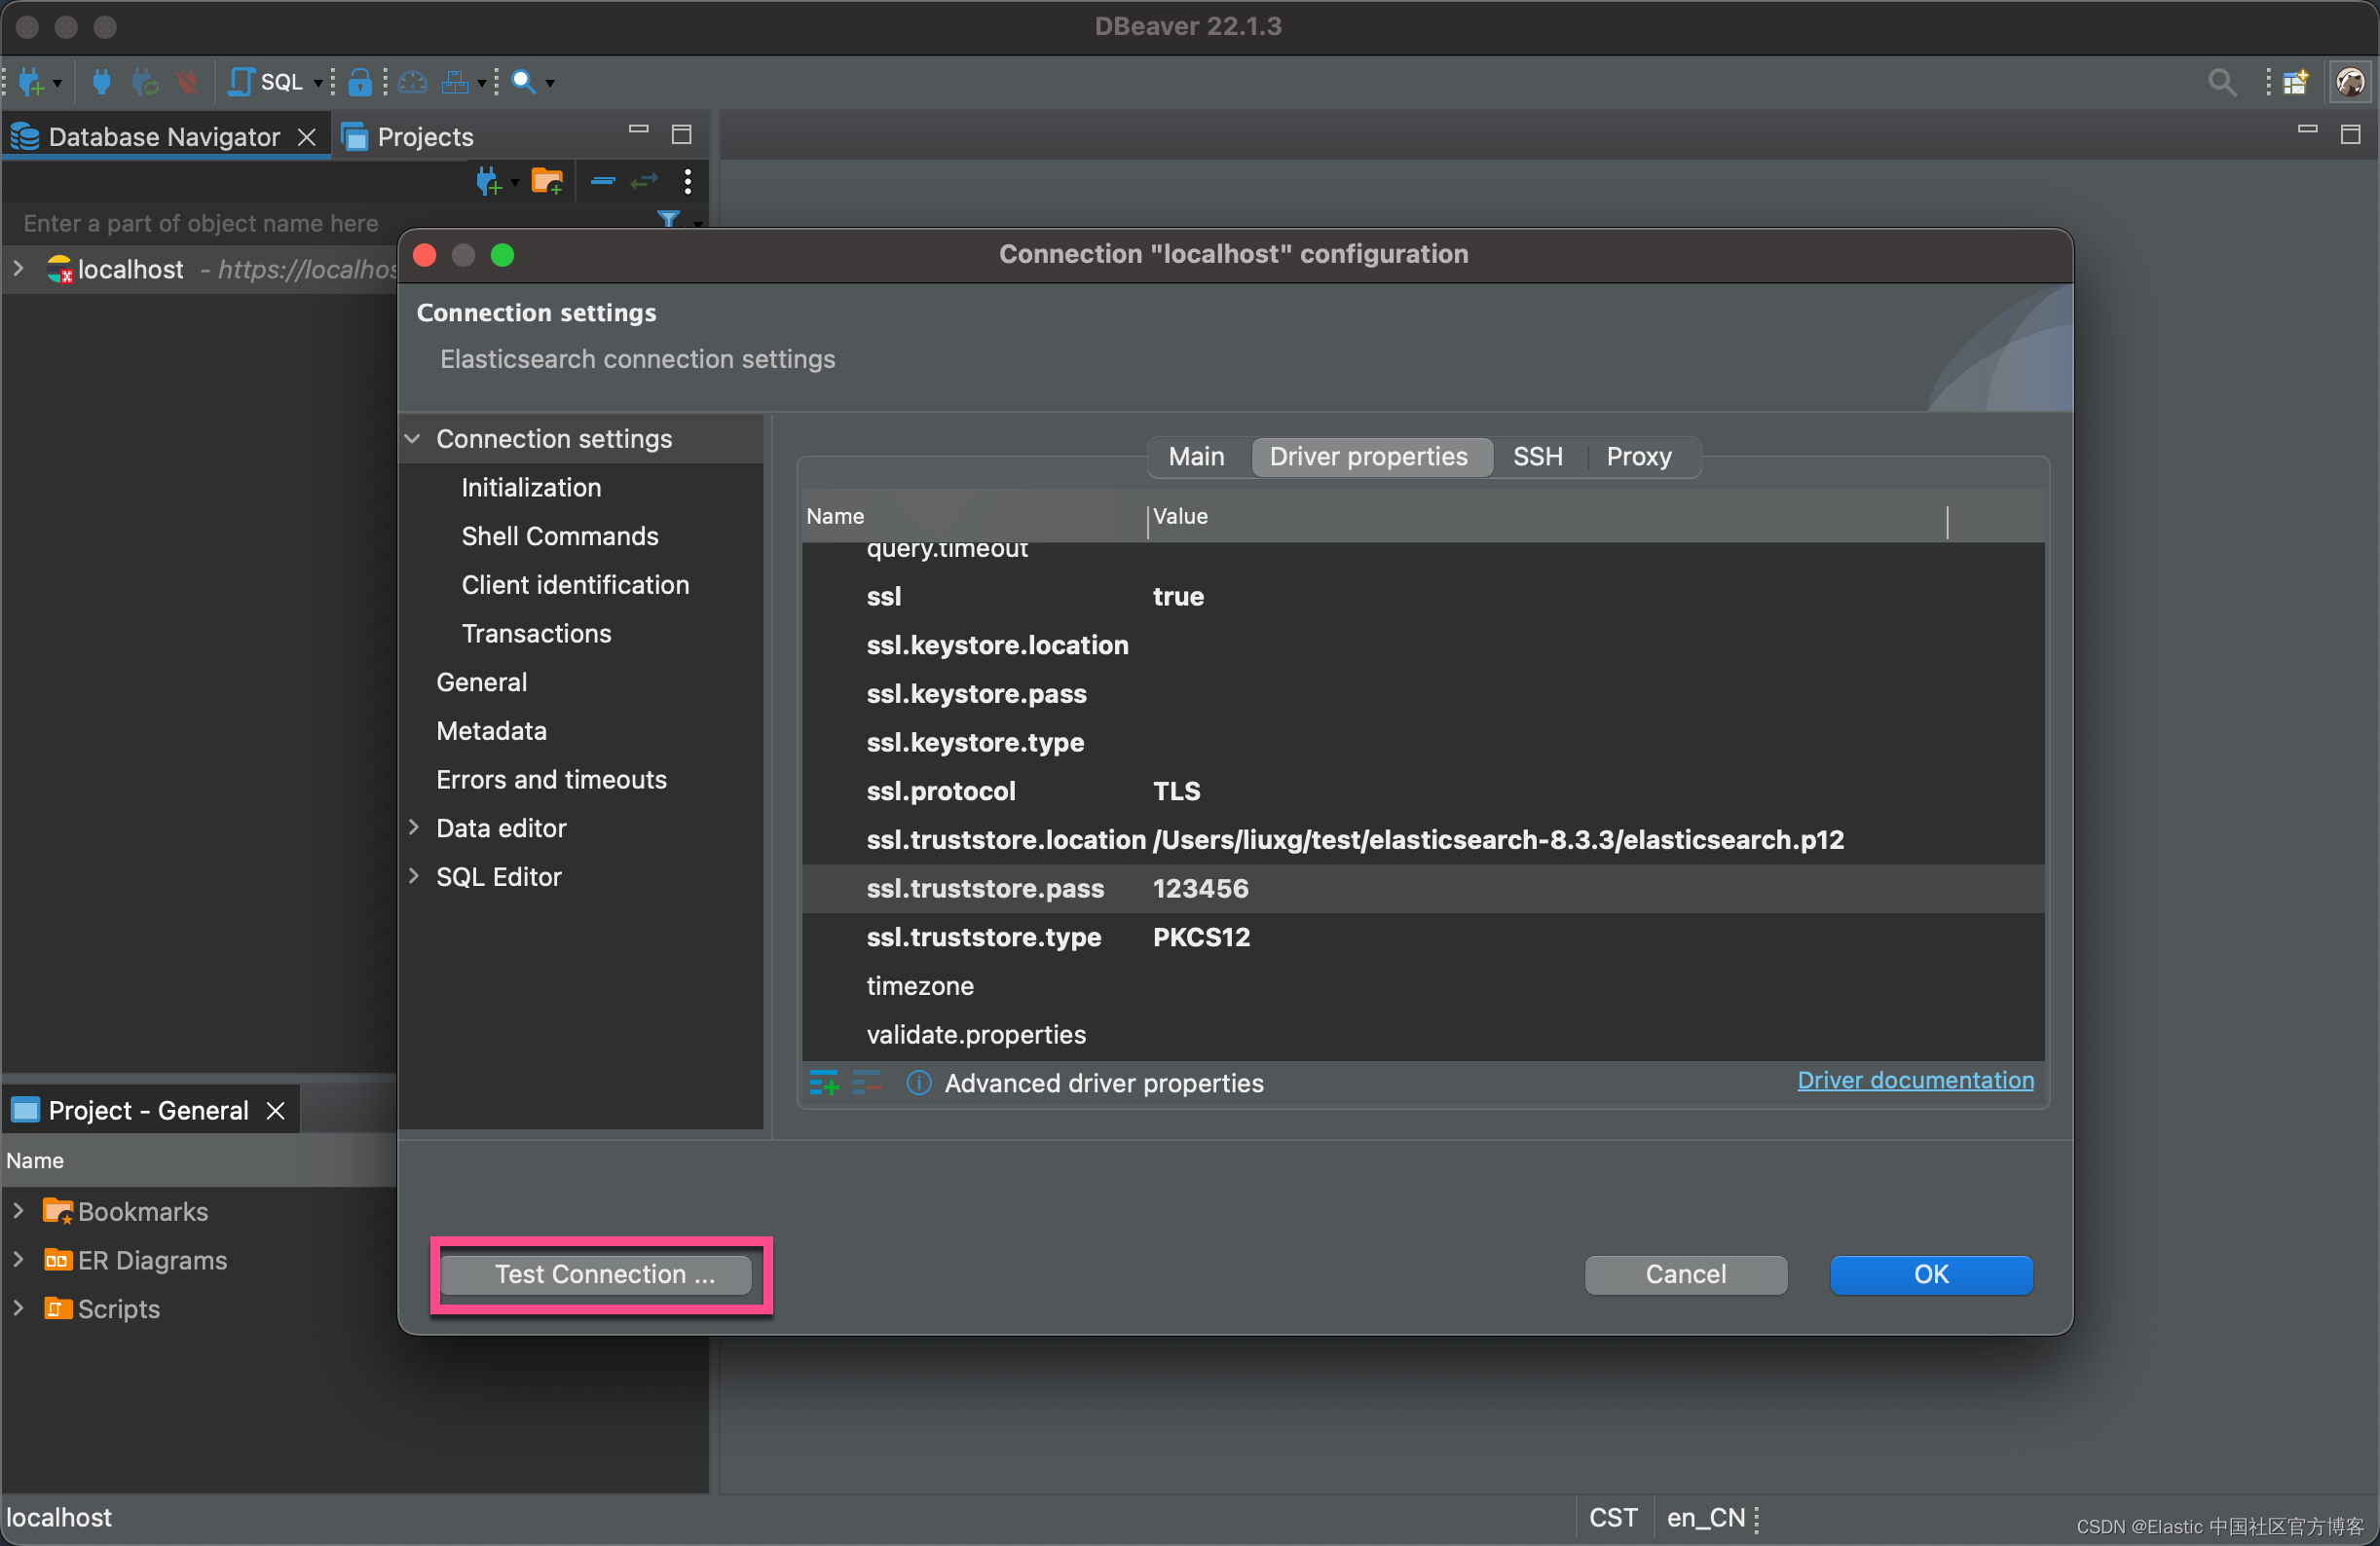Click the lock icon in the toolbar
Viewport: 2380px width, 1546px height.
[360, 81]
